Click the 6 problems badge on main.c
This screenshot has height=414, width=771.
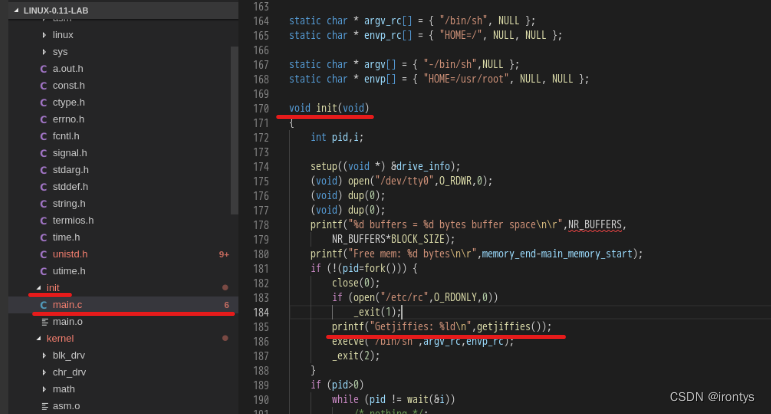coord(227,305)
